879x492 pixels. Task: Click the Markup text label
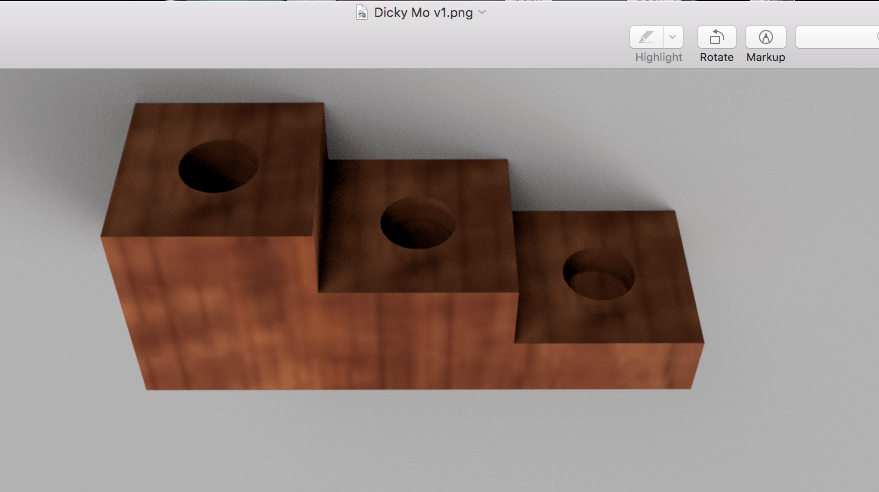[x=766, y=57]
